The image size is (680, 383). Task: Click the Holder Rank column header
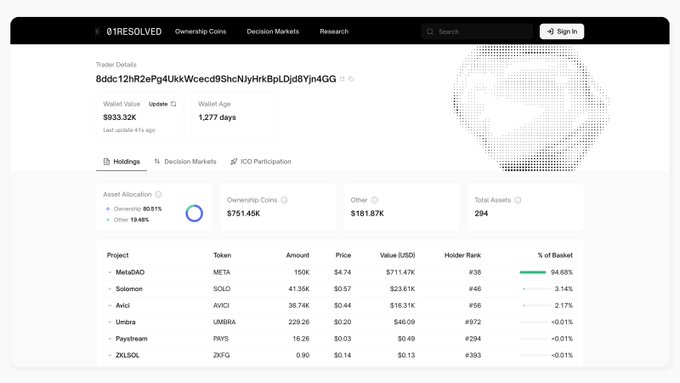coord(462,255)
